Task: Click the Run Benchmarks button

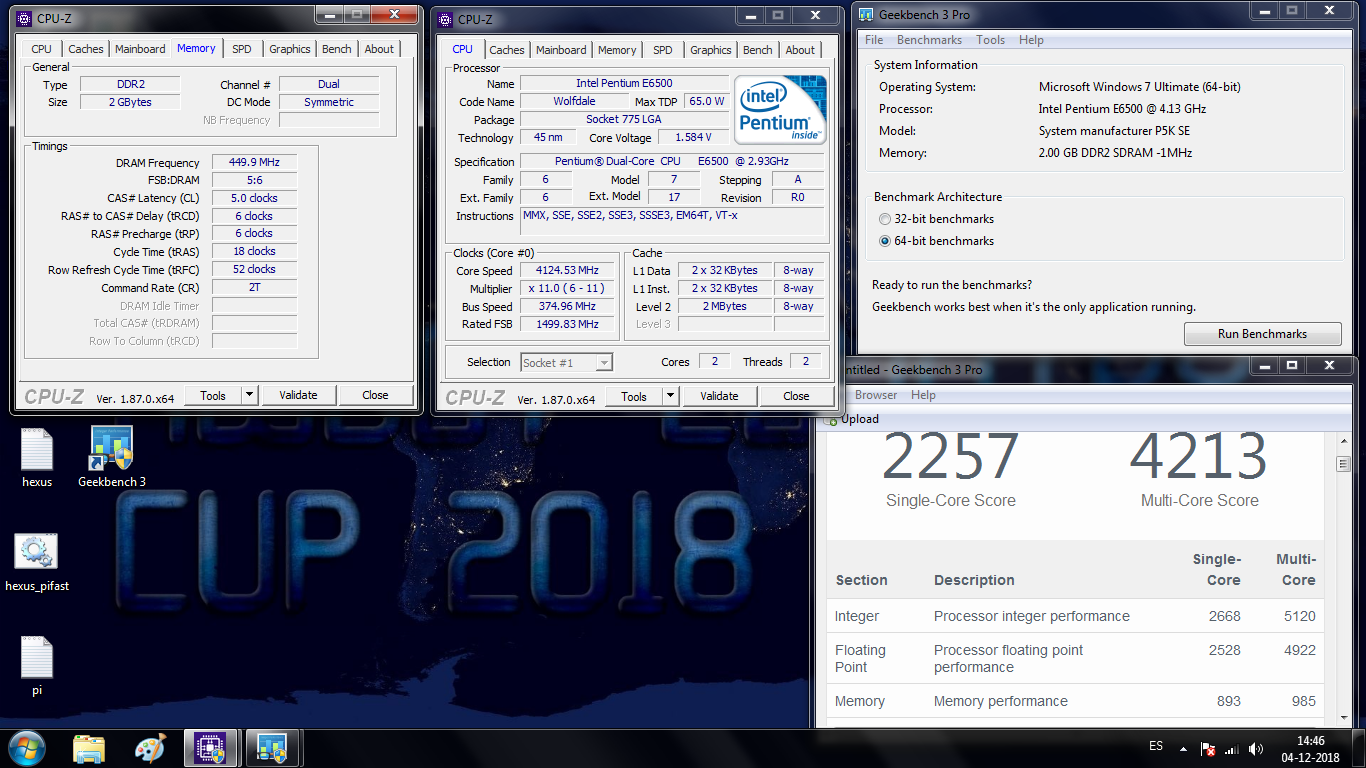Action: 1262,334
